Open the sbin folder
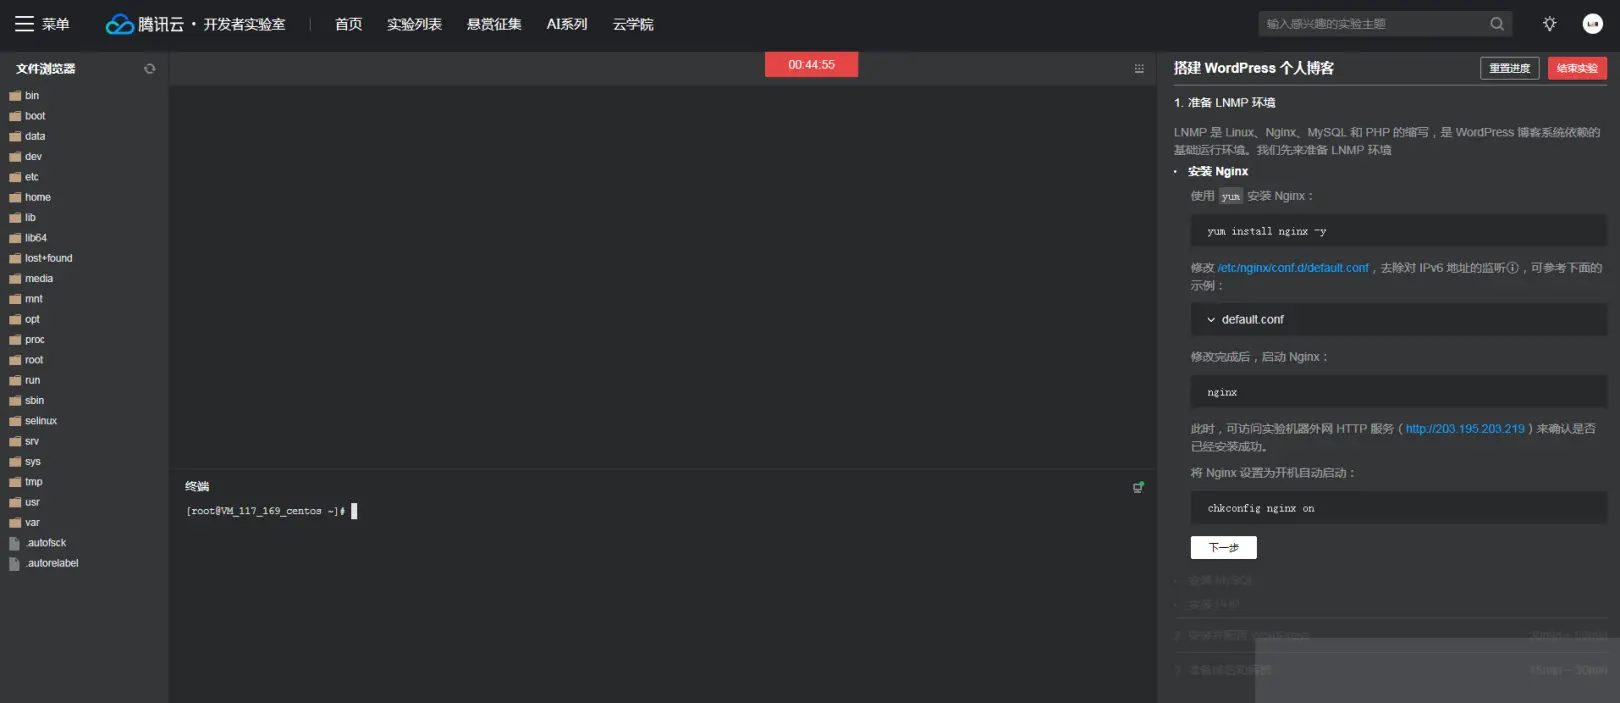Image resolution: width=1620 pixels, height=703 pixels. click(27, 400)
